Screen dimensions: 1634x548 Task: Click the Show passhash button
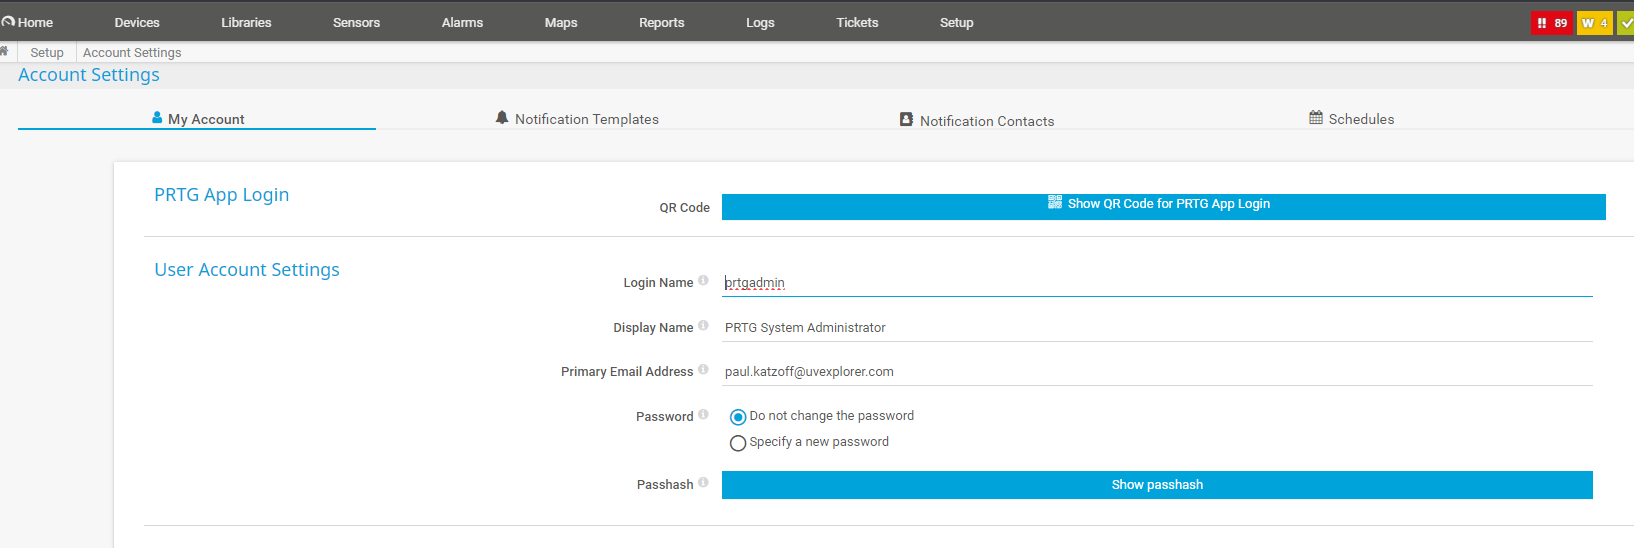point(1157,485)
